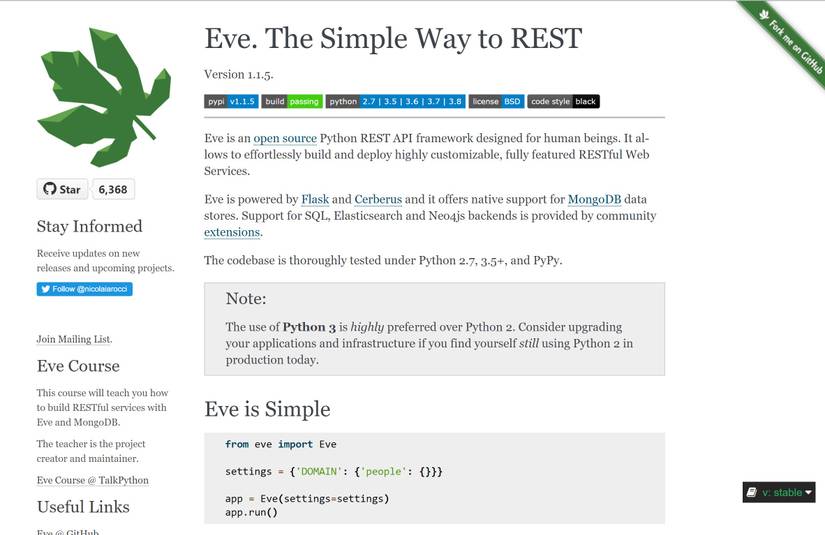
Task: Open the 6,368 stargazers count
Action: (113, 189)
